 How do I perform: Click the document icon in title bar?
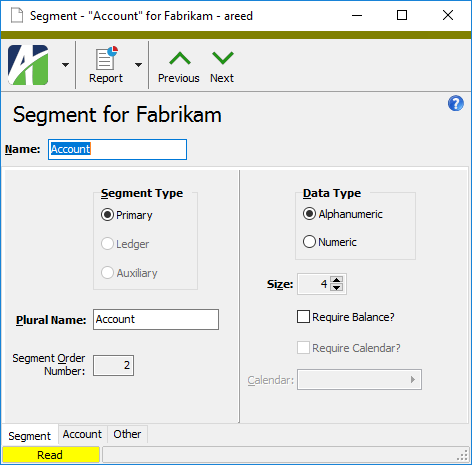coord(17,15)
